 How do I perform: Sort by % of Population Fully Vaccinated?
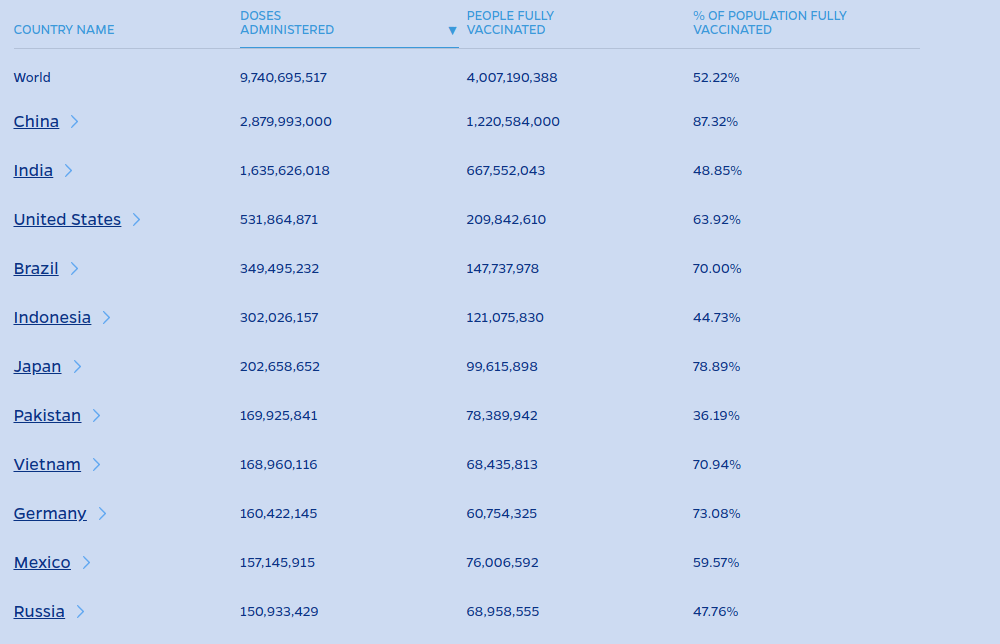769,23
